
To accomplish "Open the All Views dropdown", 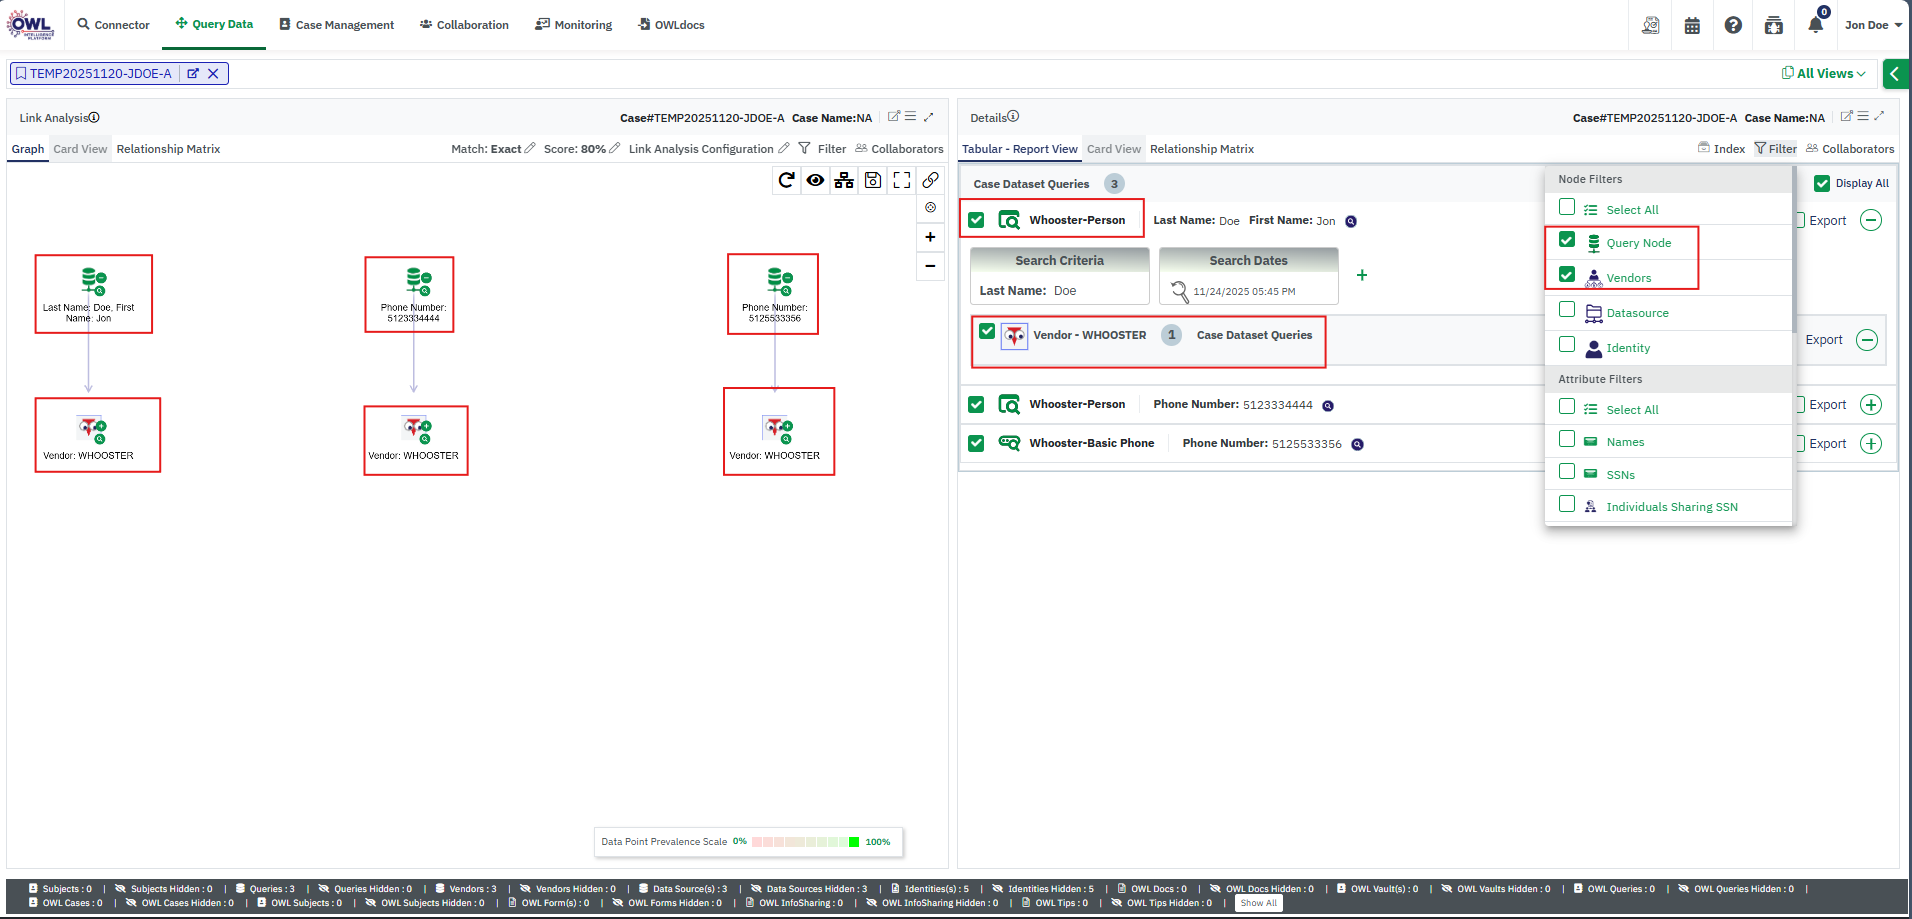I will coord(1824,73).
